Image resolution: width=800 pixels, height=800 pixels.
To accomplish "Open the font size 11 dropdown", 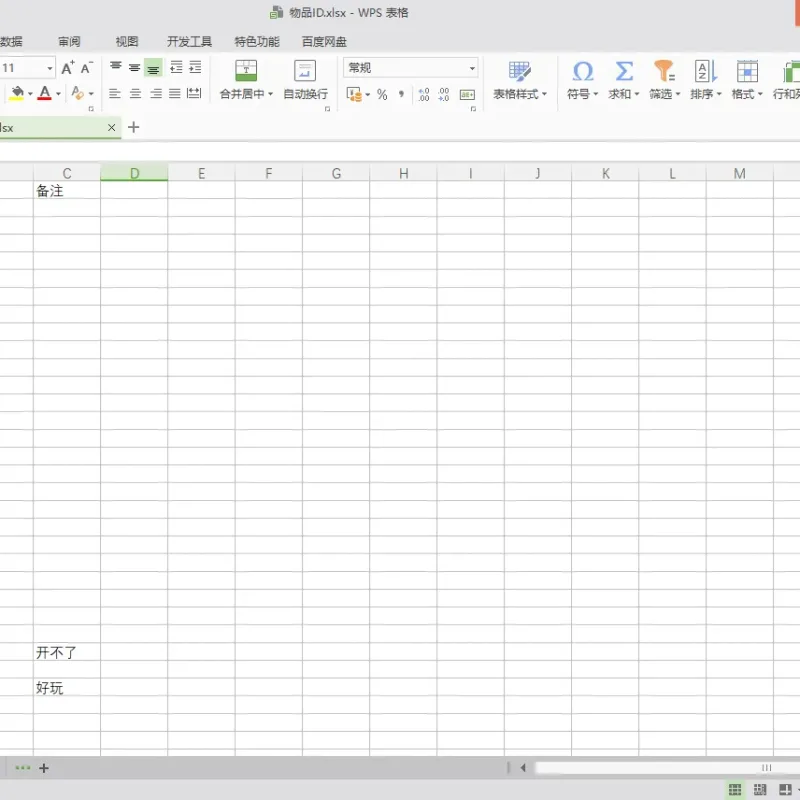I will click(50, 68).
